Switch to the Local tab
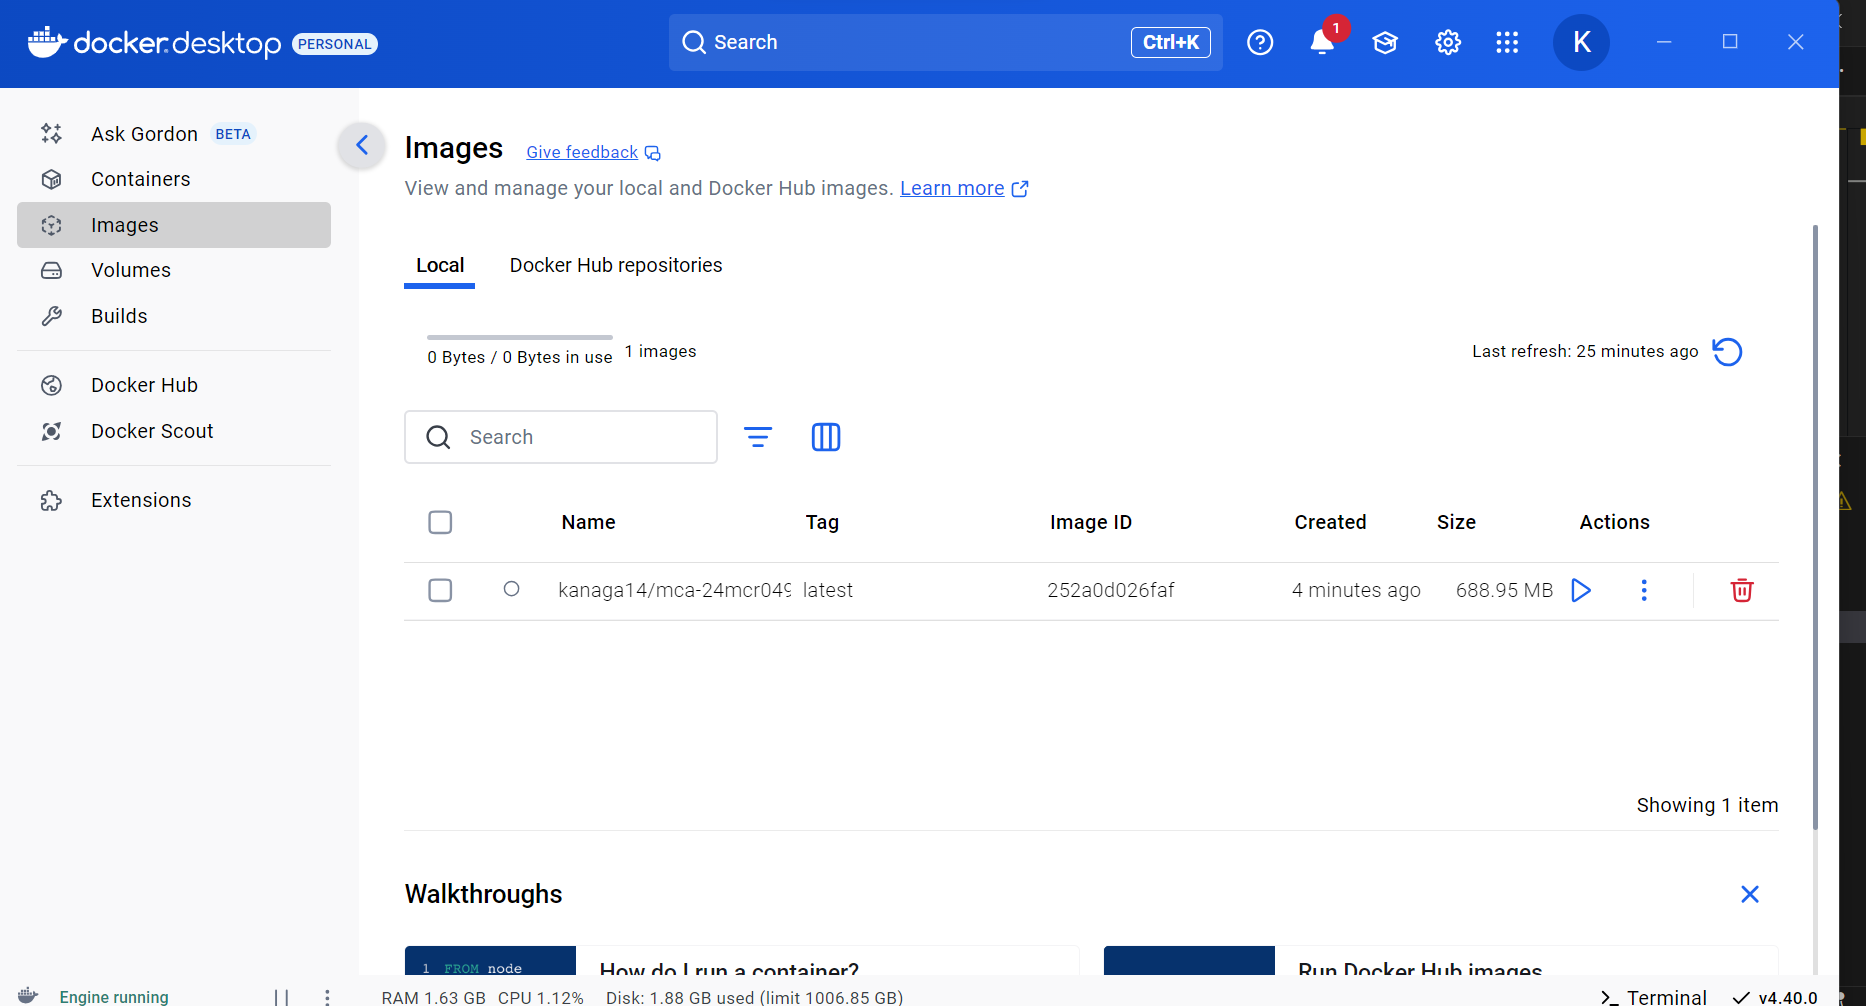1866x1006 pixels. (440, 265)
